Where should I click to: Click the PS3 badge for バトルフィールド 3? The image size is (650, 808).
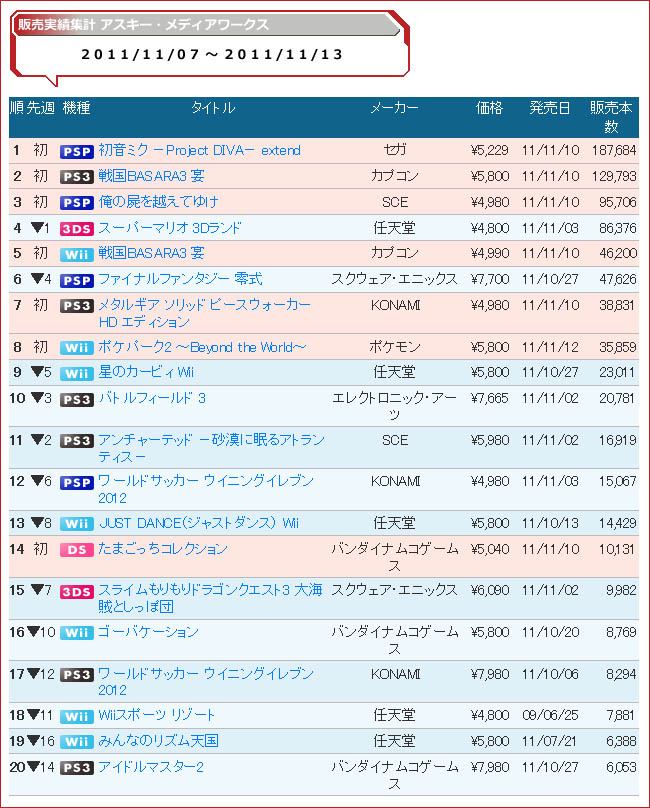click(x=77, y=399)
